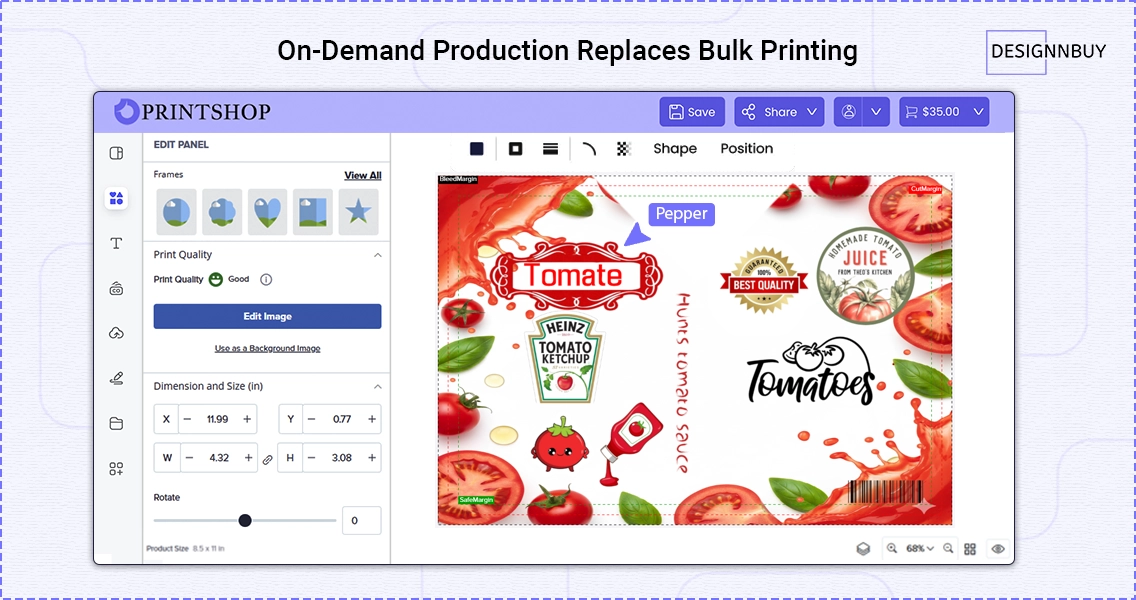Choose the star frame thumbnail
Image resolution: width=1136 pixels, height=600 pixels.
tap(359, 212)
